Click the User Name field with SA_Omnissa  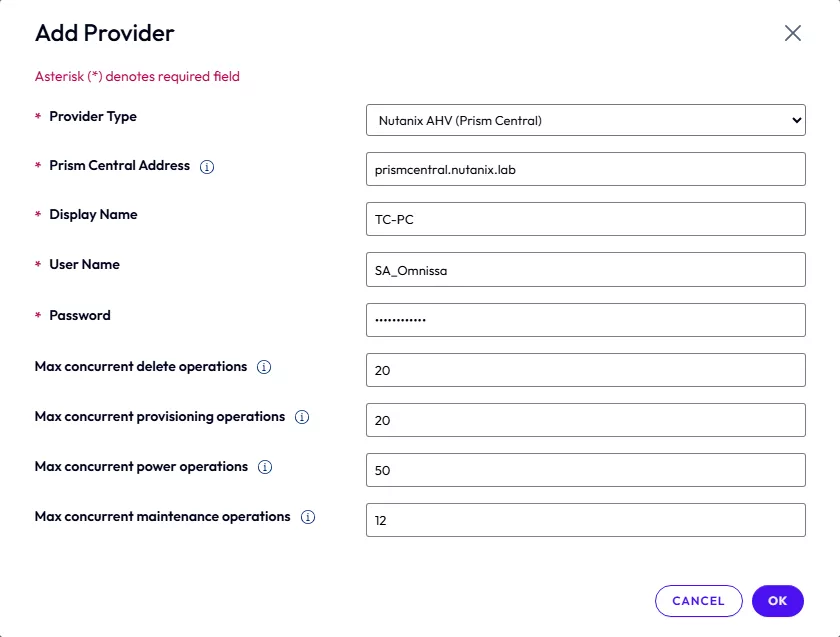(585, 269)
